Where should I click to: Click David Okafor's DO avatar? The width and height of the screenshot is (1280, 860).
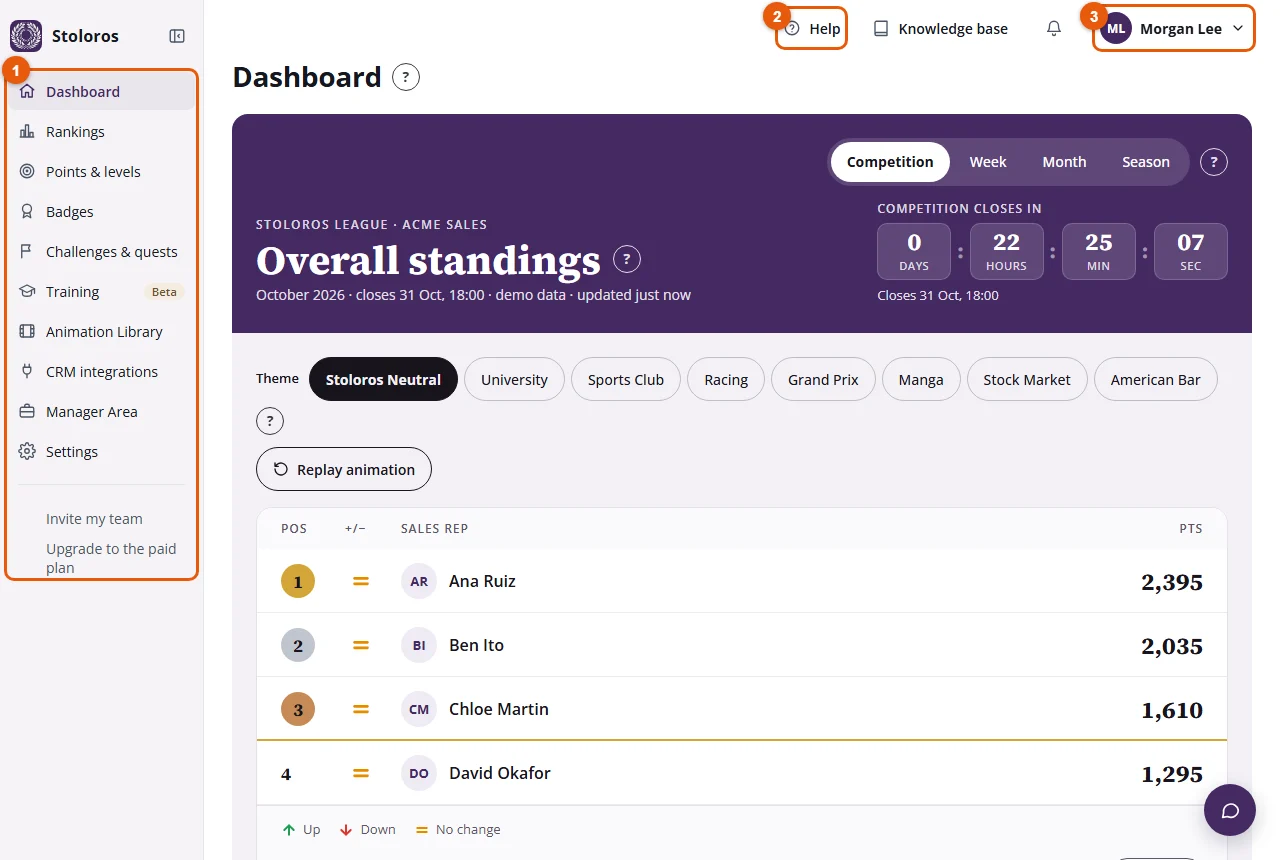click(x=419, y=773)
